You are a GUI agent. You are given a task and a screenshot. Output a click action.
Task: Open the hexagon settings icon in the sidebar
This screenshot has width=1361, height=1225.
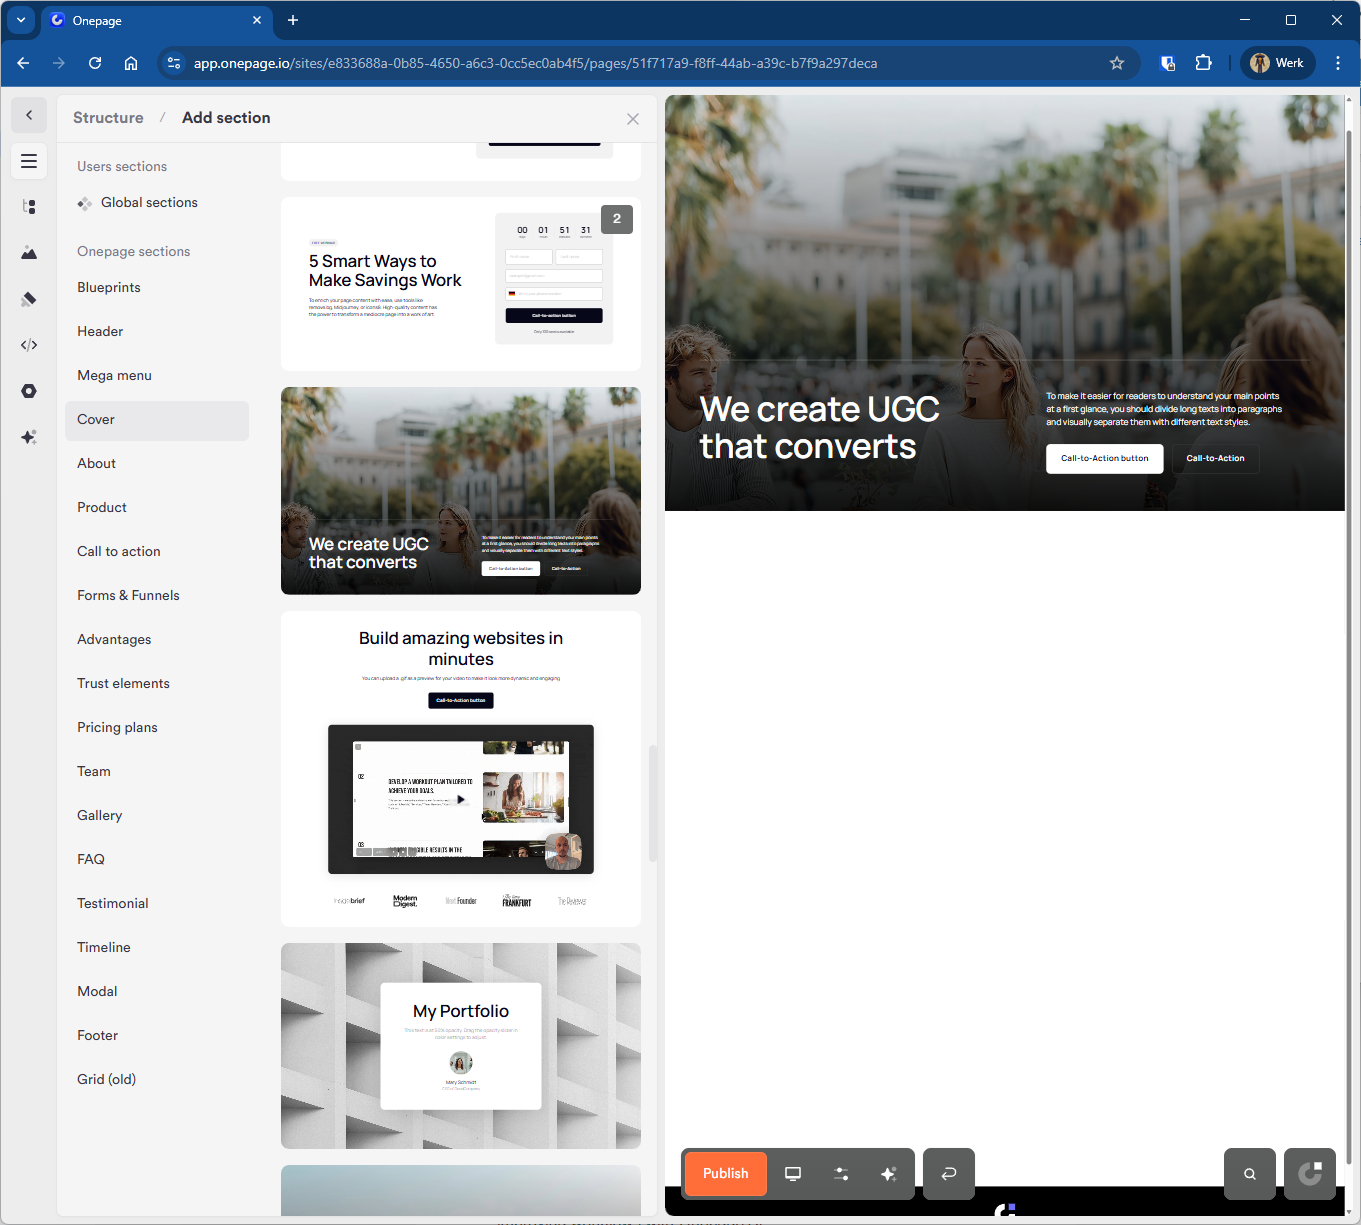(29, 391)
